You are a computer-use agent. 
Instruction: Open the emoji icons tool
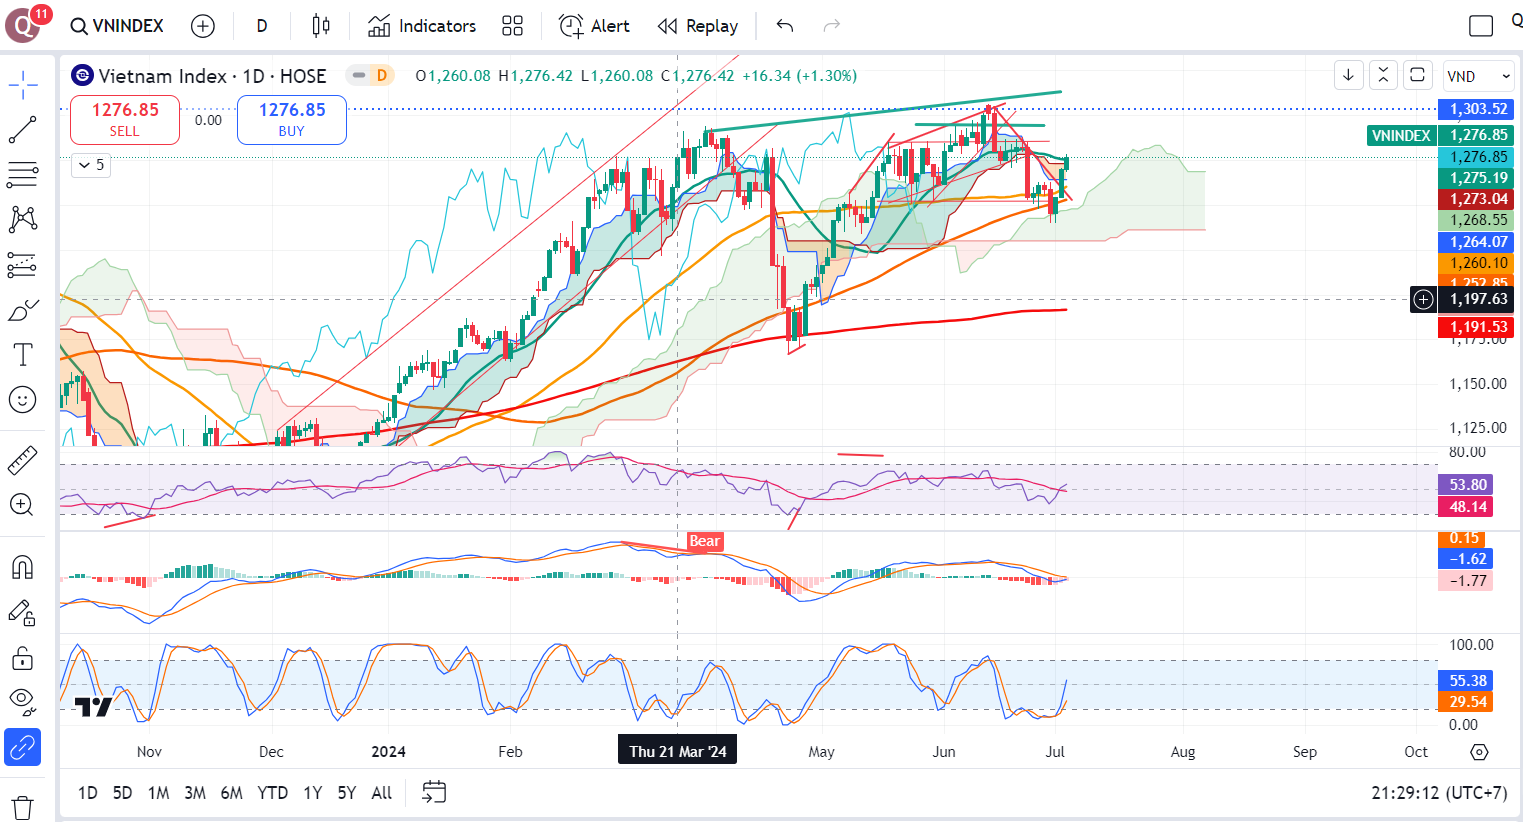click(x=22, y=400)
